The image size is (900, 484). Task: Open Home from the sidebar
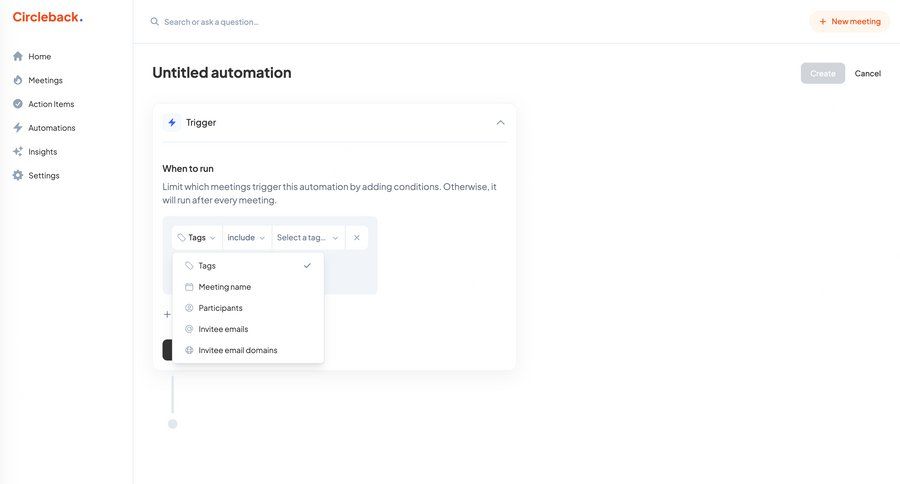point(39,56)
